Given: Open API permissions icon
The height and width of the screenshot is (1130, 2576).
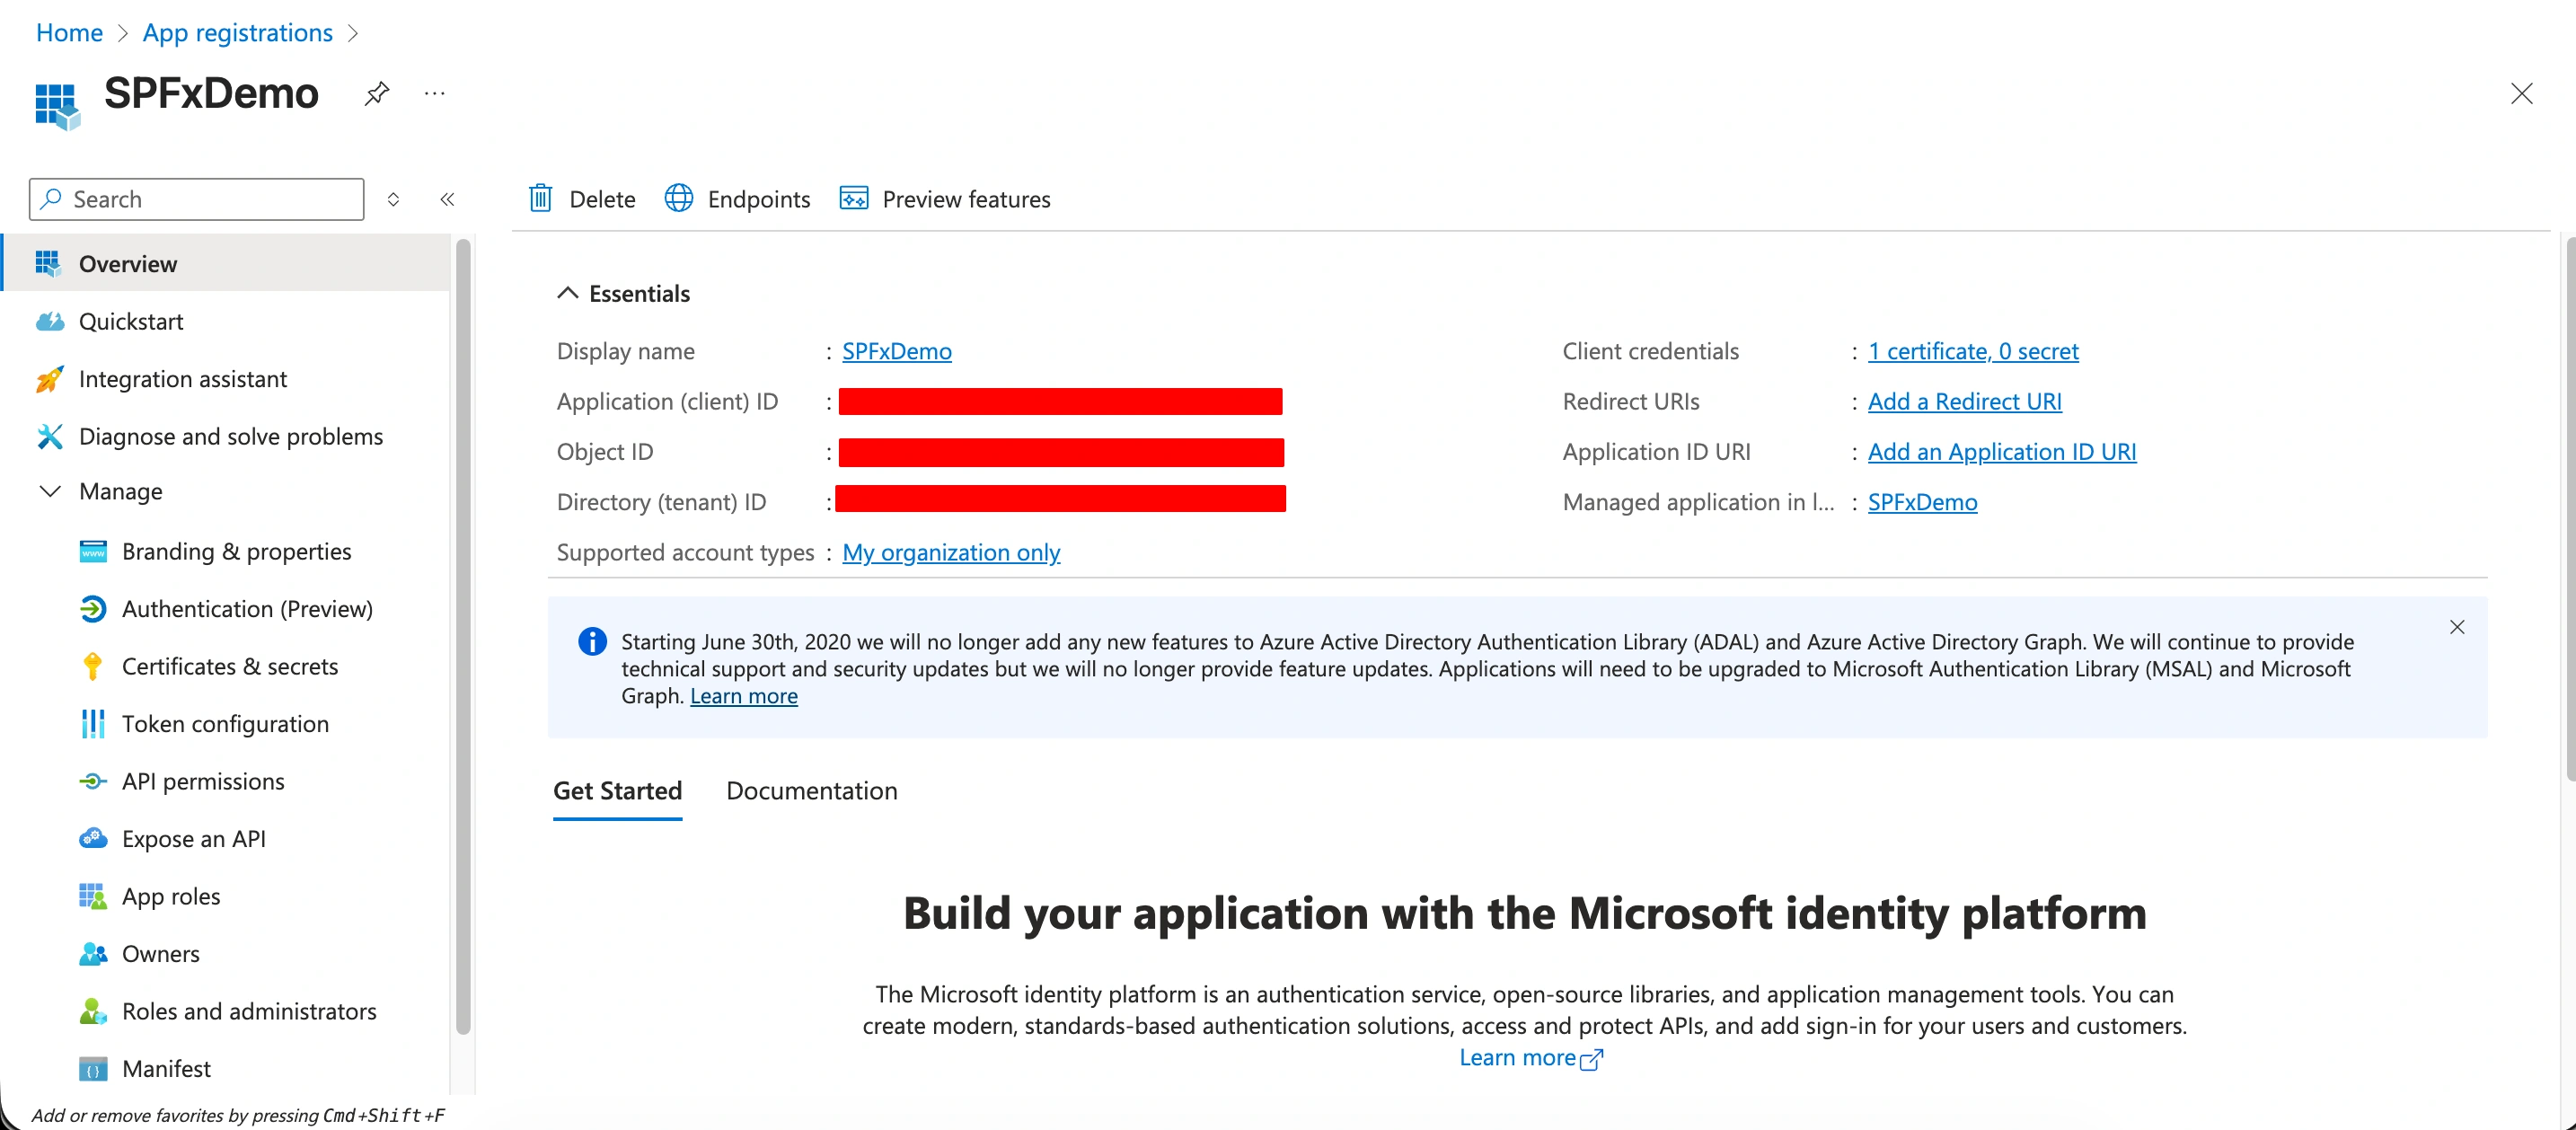Looking at the screenshot, I should pyautogui.click(x=93, y=781).
